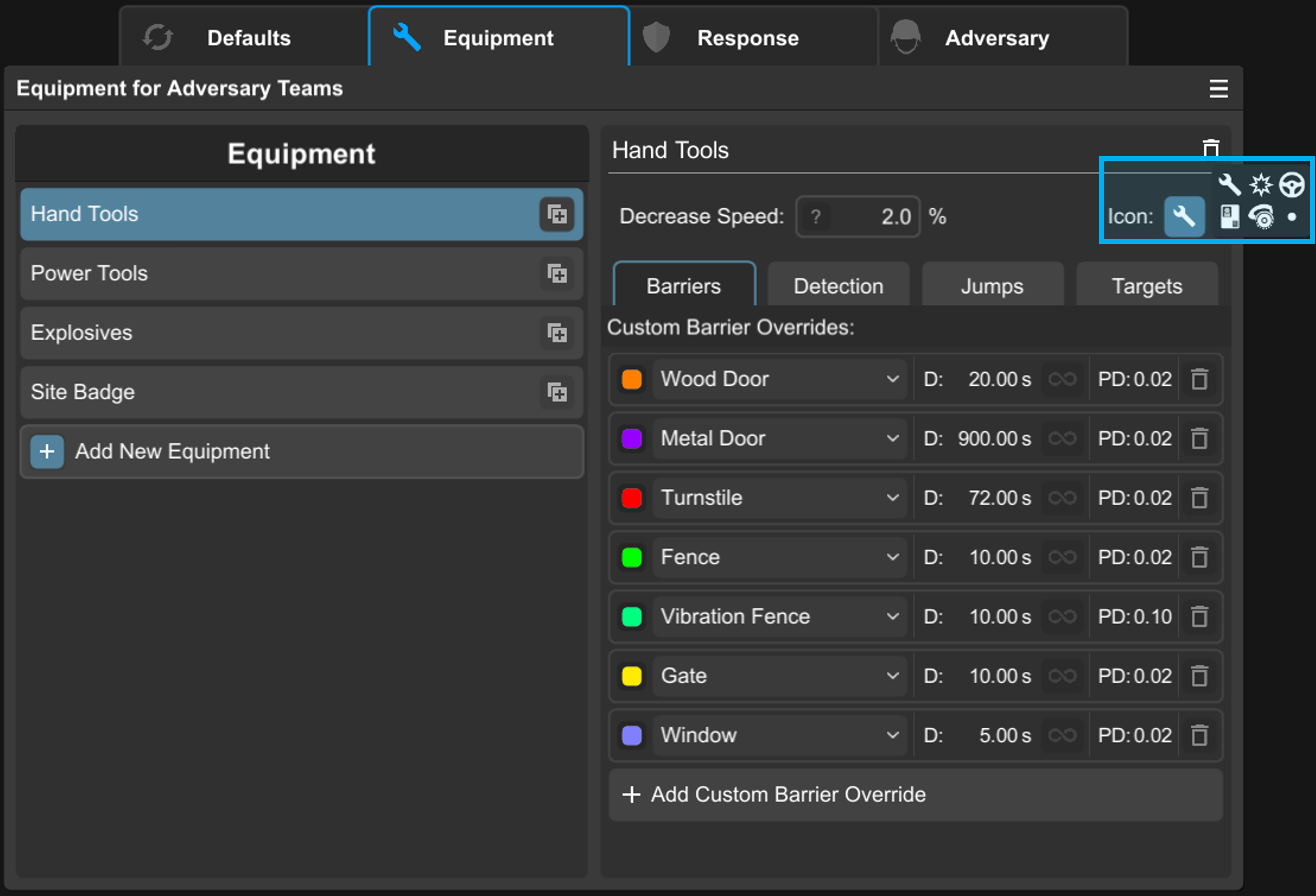Click the yellow Gate color swatch
Image resolution: width=1316 pixels, height=896 pixels.
click(631, 676)
